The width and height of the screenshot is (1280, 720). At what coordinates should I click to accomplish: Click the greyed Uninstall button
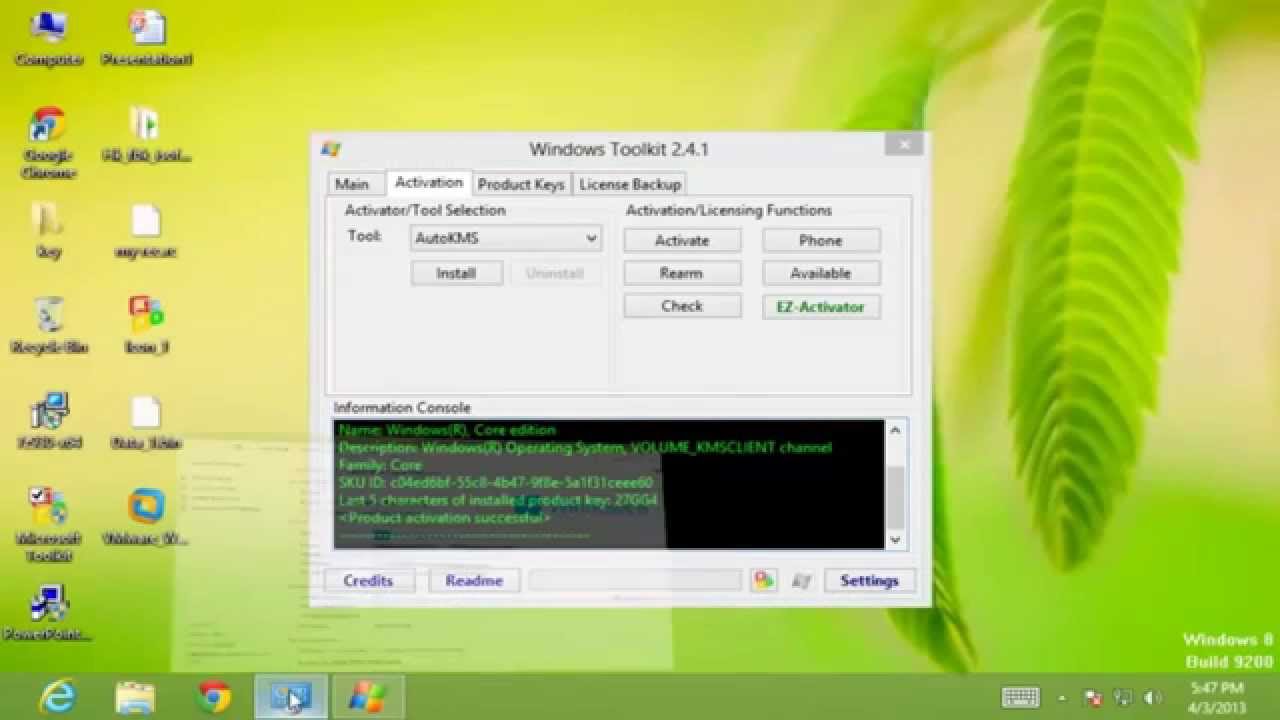tap(554, 273)
